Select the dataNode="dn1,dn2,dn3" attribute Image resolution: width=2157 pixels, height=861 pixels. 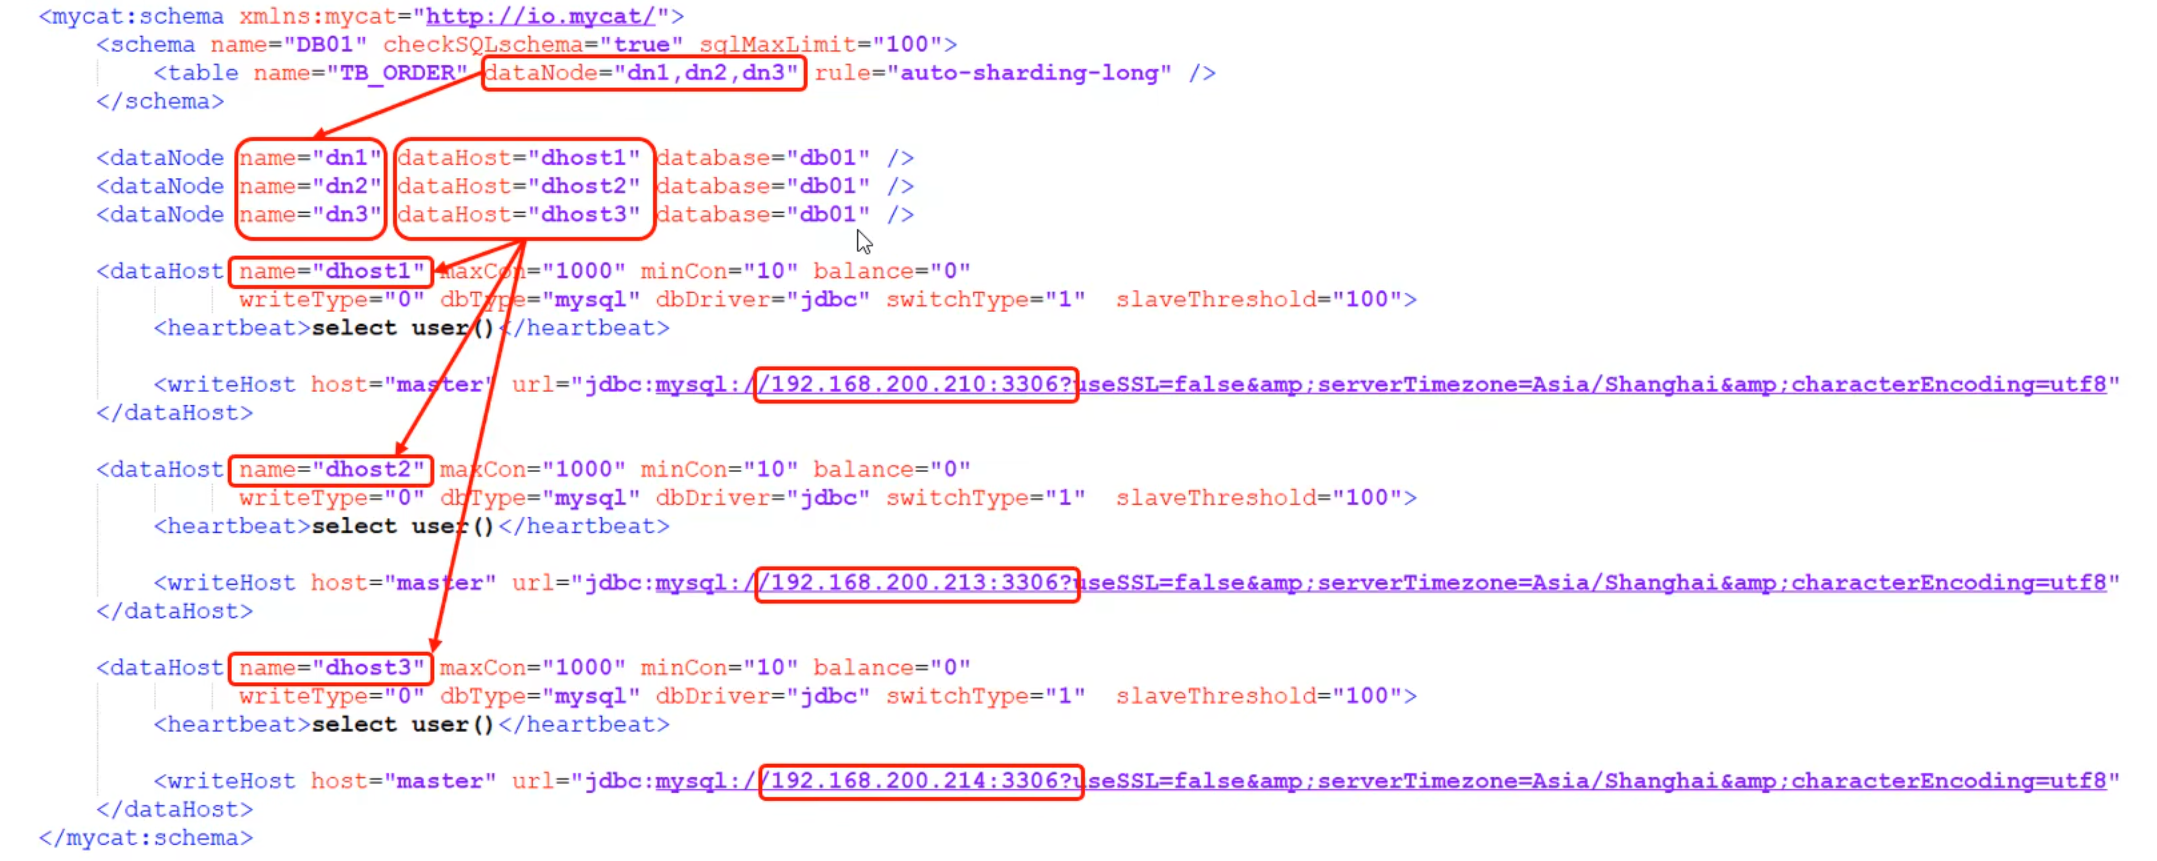pos(642,73)
